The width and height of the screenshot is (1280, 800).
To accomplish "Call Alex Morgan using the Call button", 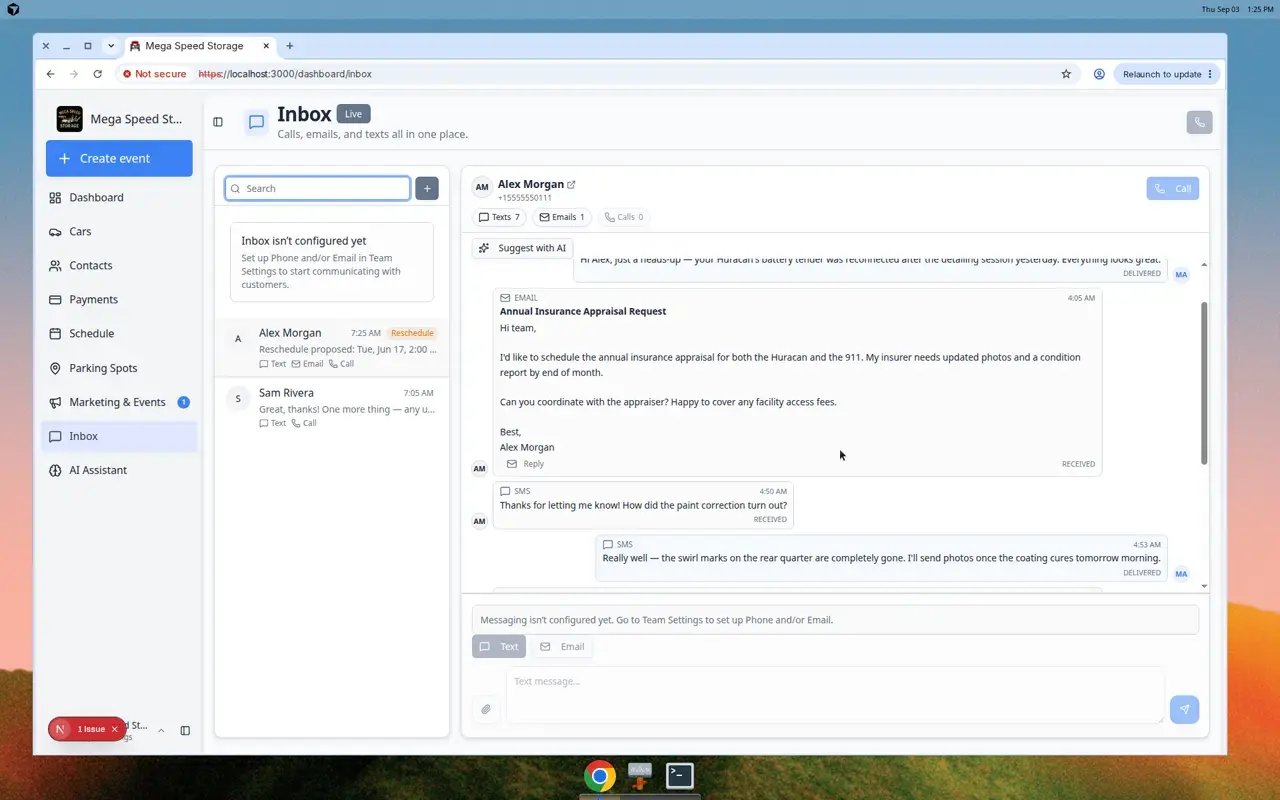I will pos(1173,188).
